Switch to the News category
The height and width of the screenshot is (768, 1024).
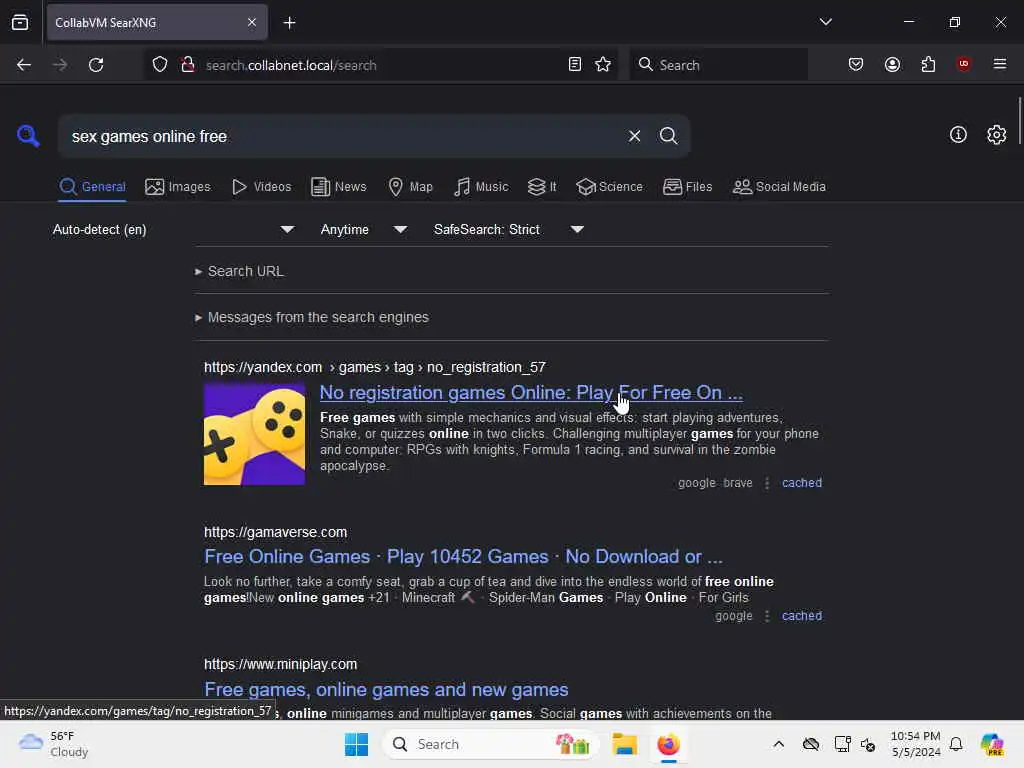338,187
